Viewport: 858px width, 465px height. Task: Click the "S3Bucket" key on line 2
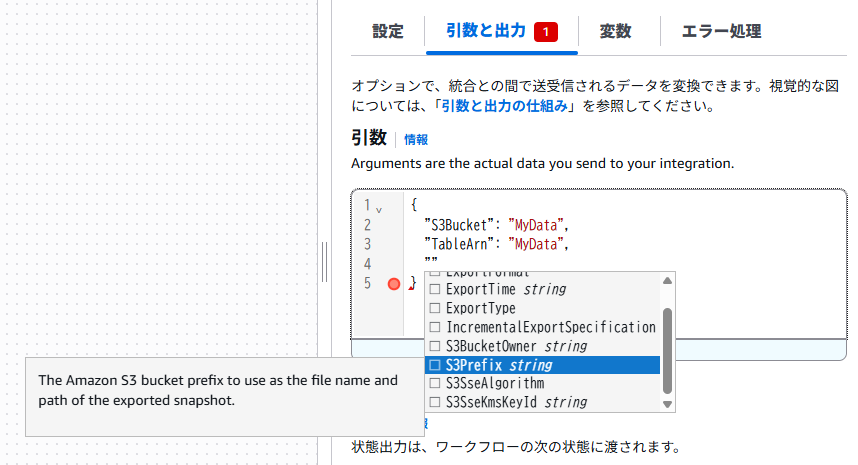tap(459, 225)
